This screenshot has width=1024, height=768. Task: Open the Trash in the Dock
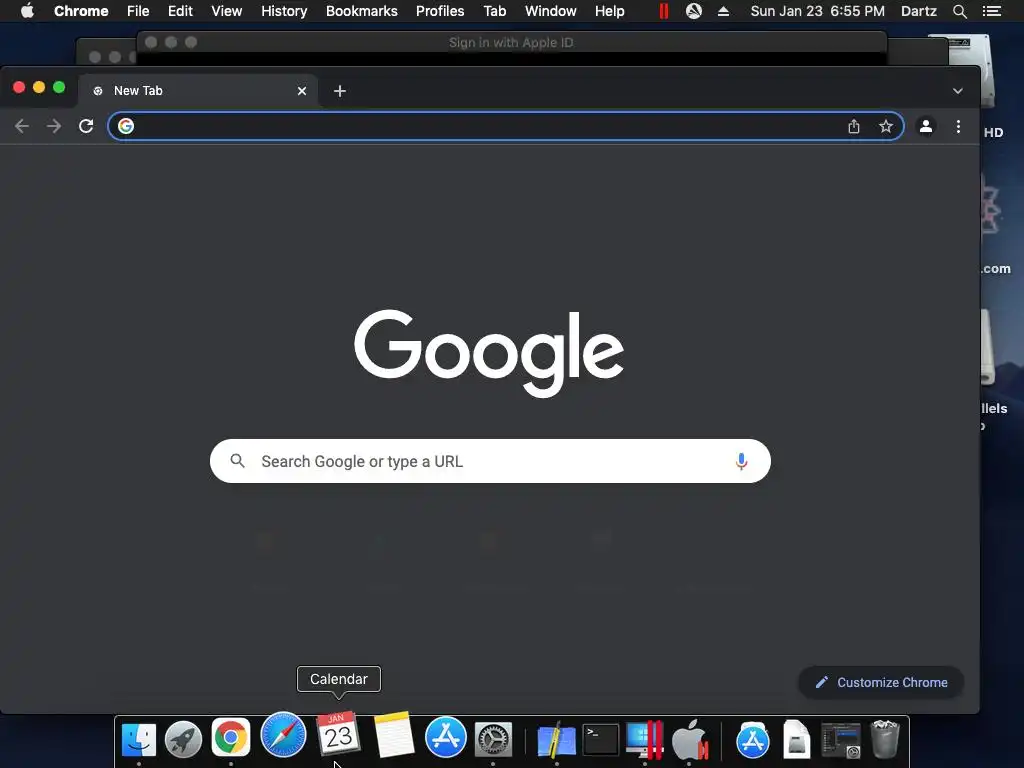pyautogui.click(x=885, y=739)
